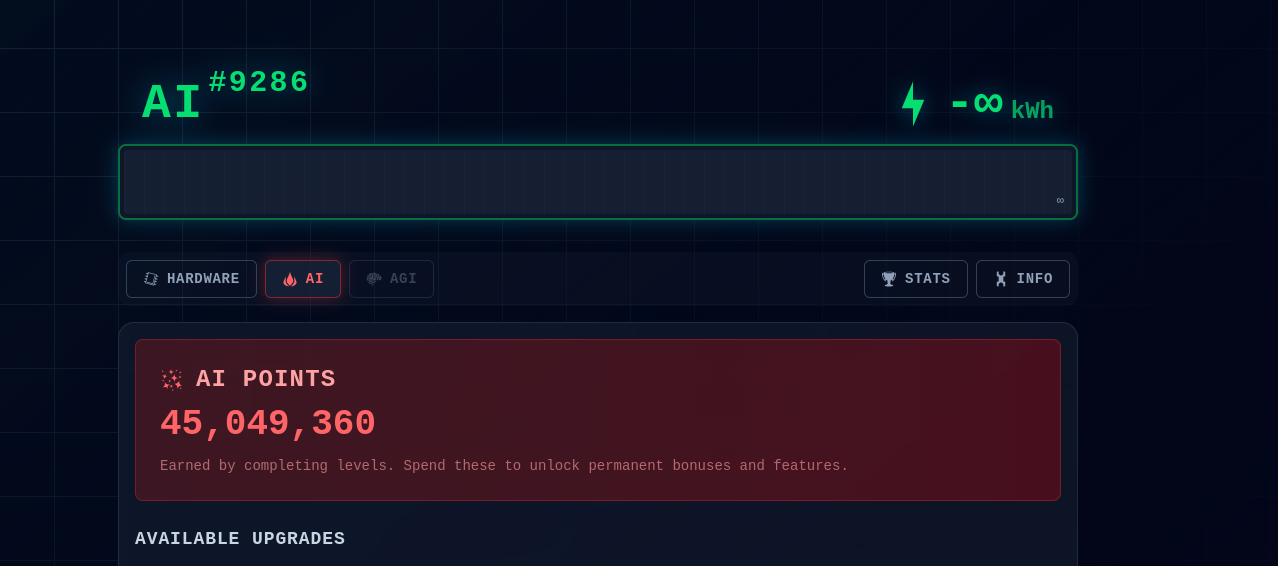Screen dimensions: 1278x566
Task: Click the lightning bolt energy icon
Action: [912, 104]
